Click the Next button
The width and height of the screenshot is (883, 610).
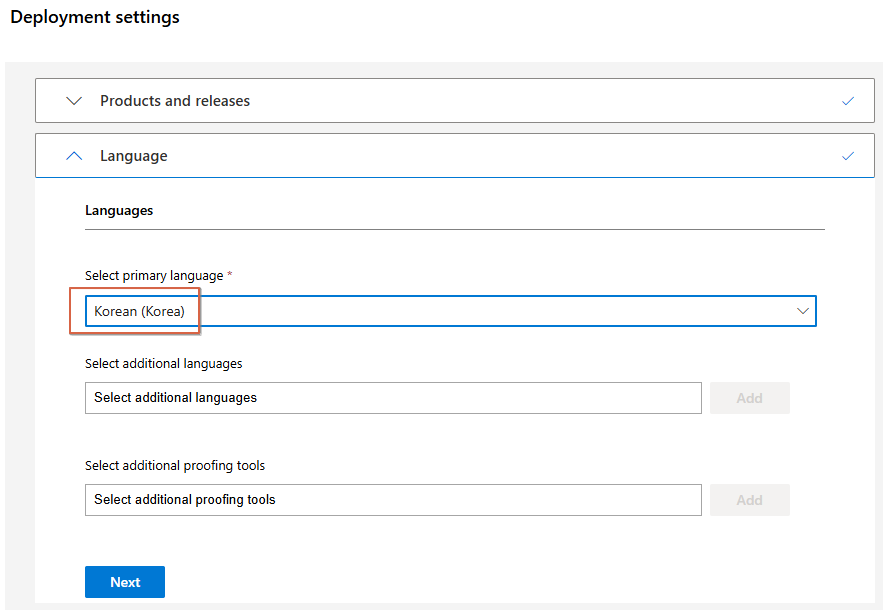pyautogui.click(x=125, y=582)
